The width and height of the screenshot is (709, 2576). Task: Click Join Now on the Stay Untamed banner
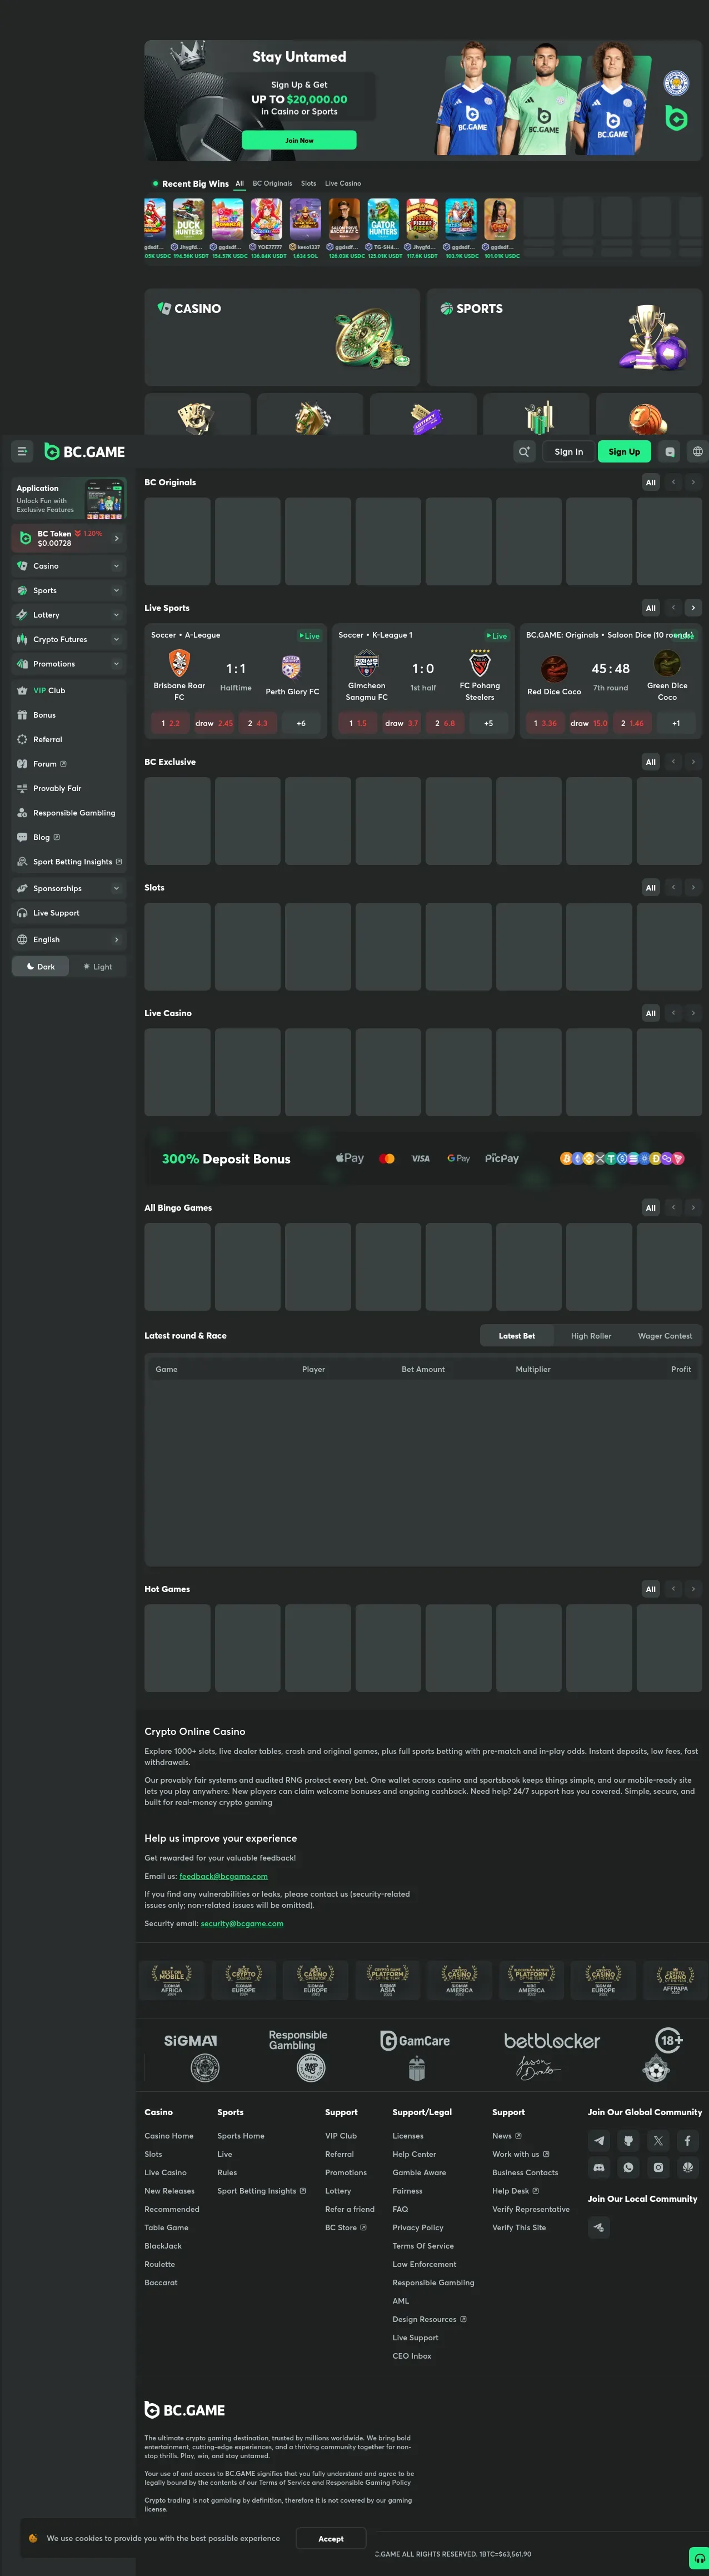(x=299, y=140)
